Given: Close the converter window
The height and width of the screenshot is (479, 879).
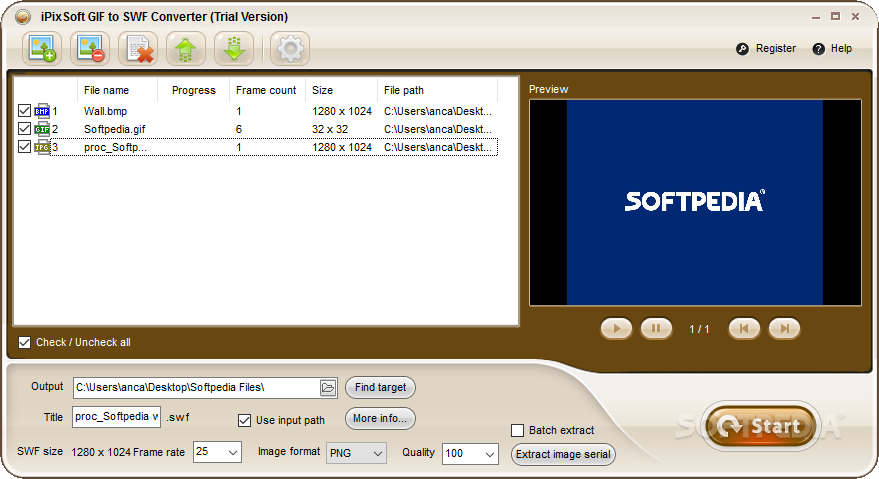Looking at the screenshot, I should (x=855, y=17).
